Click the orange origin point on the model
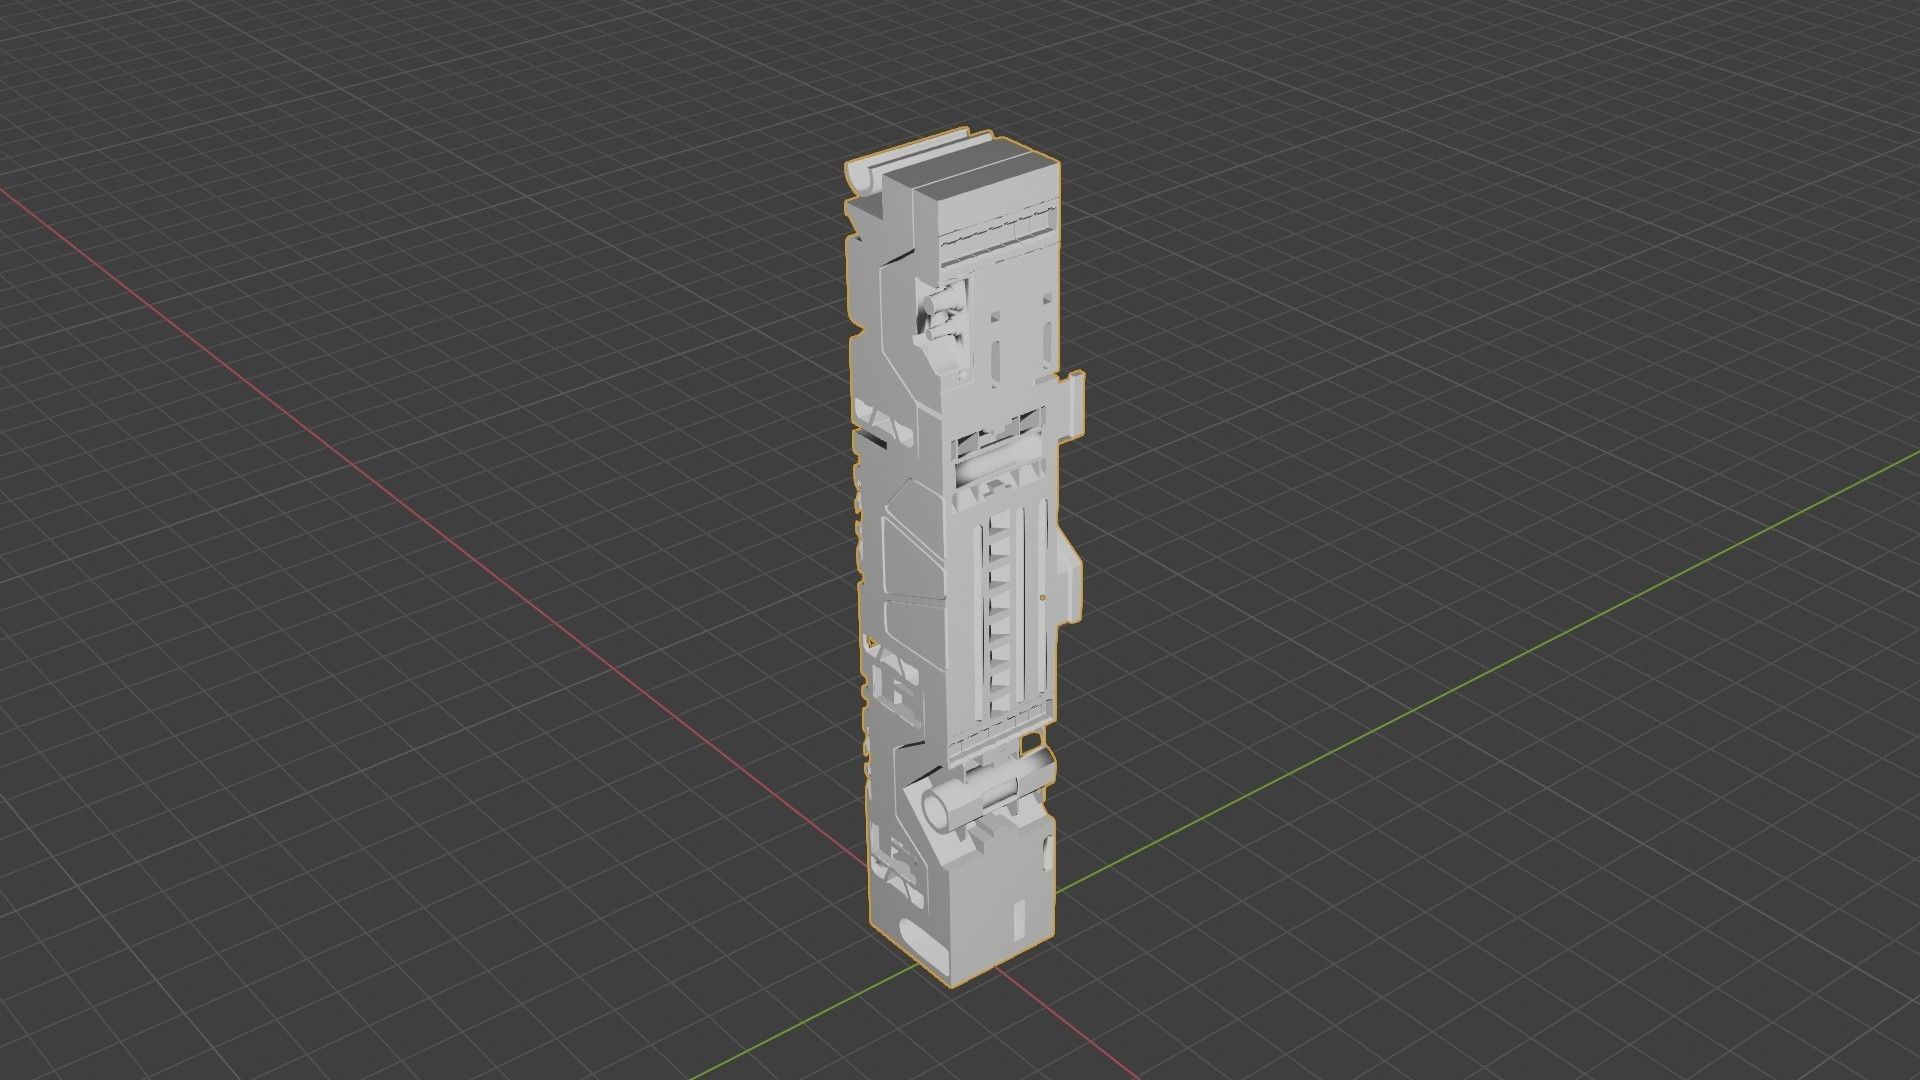Image resolution: width=1920 pixels, height=1080 pixels. pos(1043,598)
